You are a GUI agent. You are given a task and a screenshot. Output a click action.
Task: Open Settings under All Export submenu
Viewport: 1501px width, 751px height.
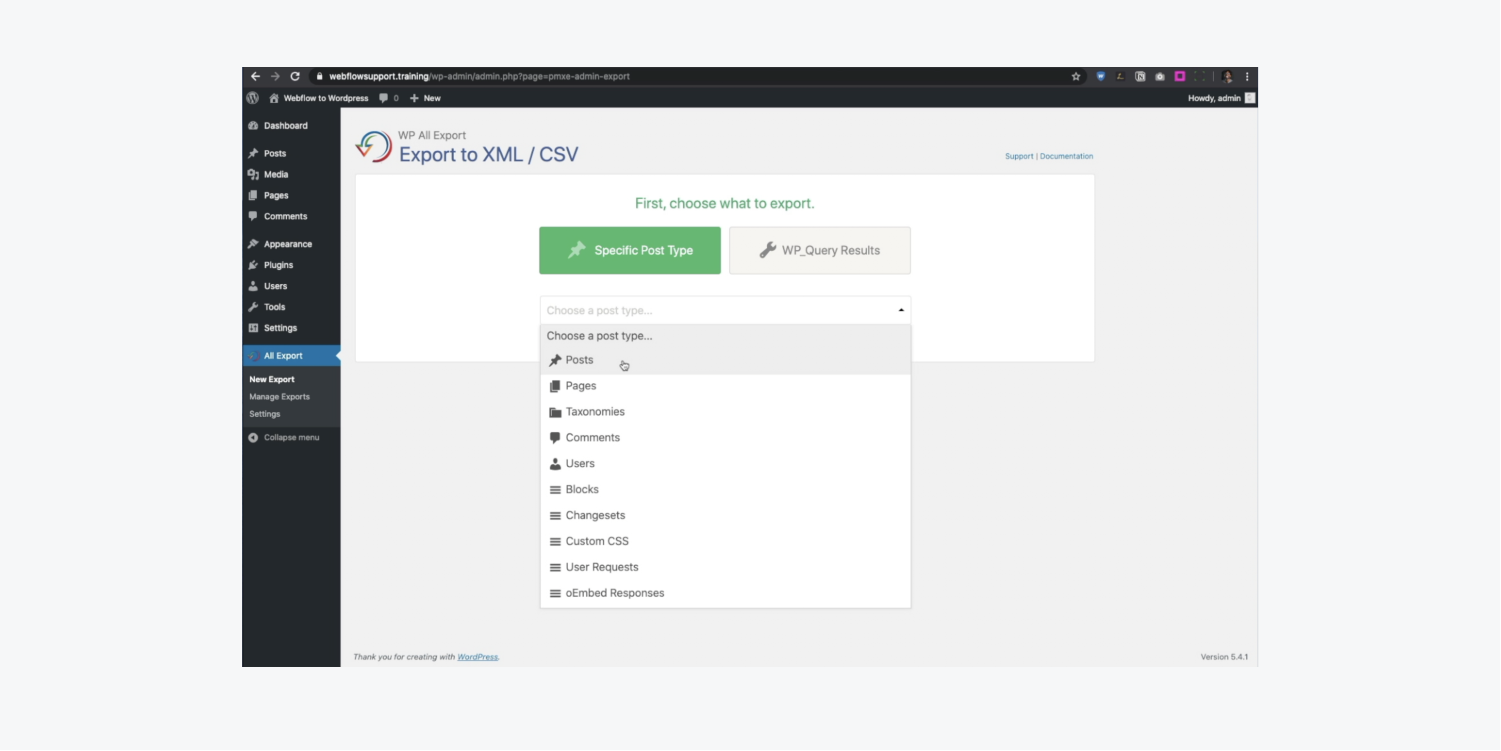265,414
